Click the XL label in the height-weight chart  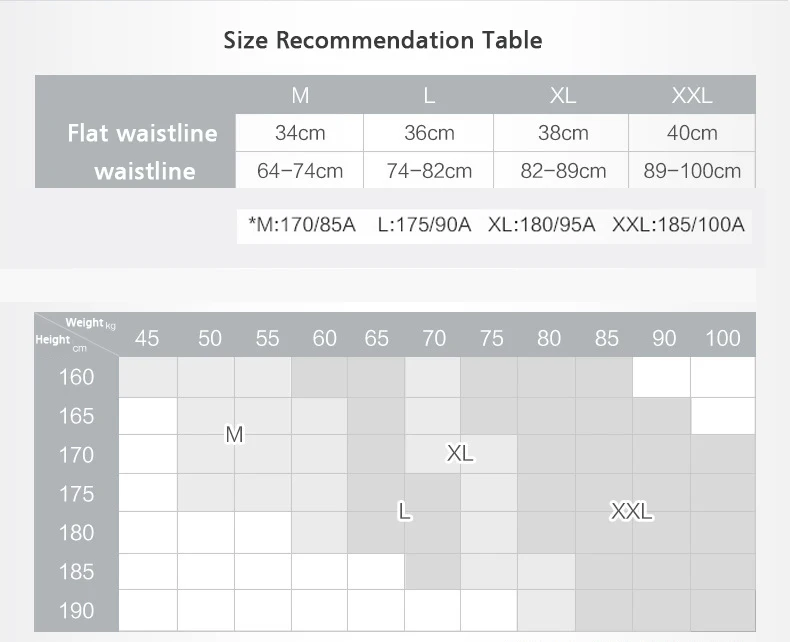[x=460, y=453]
